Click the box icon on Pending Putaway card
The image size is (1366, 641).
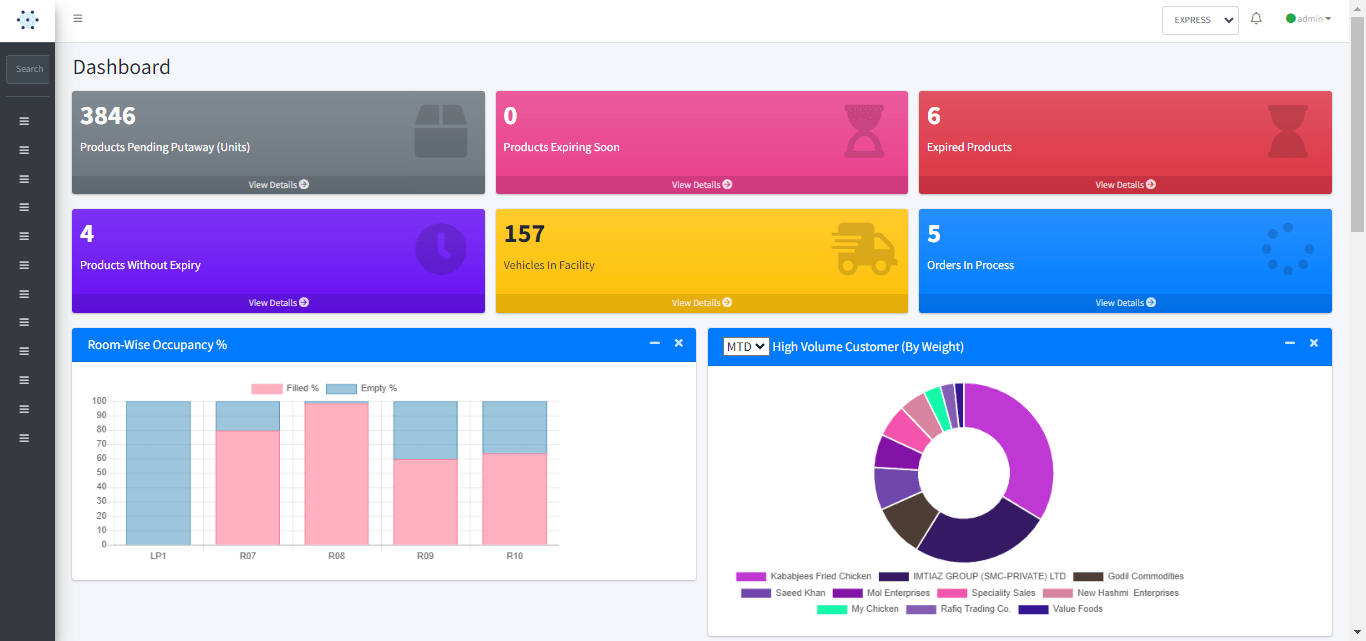pos(441,132)
